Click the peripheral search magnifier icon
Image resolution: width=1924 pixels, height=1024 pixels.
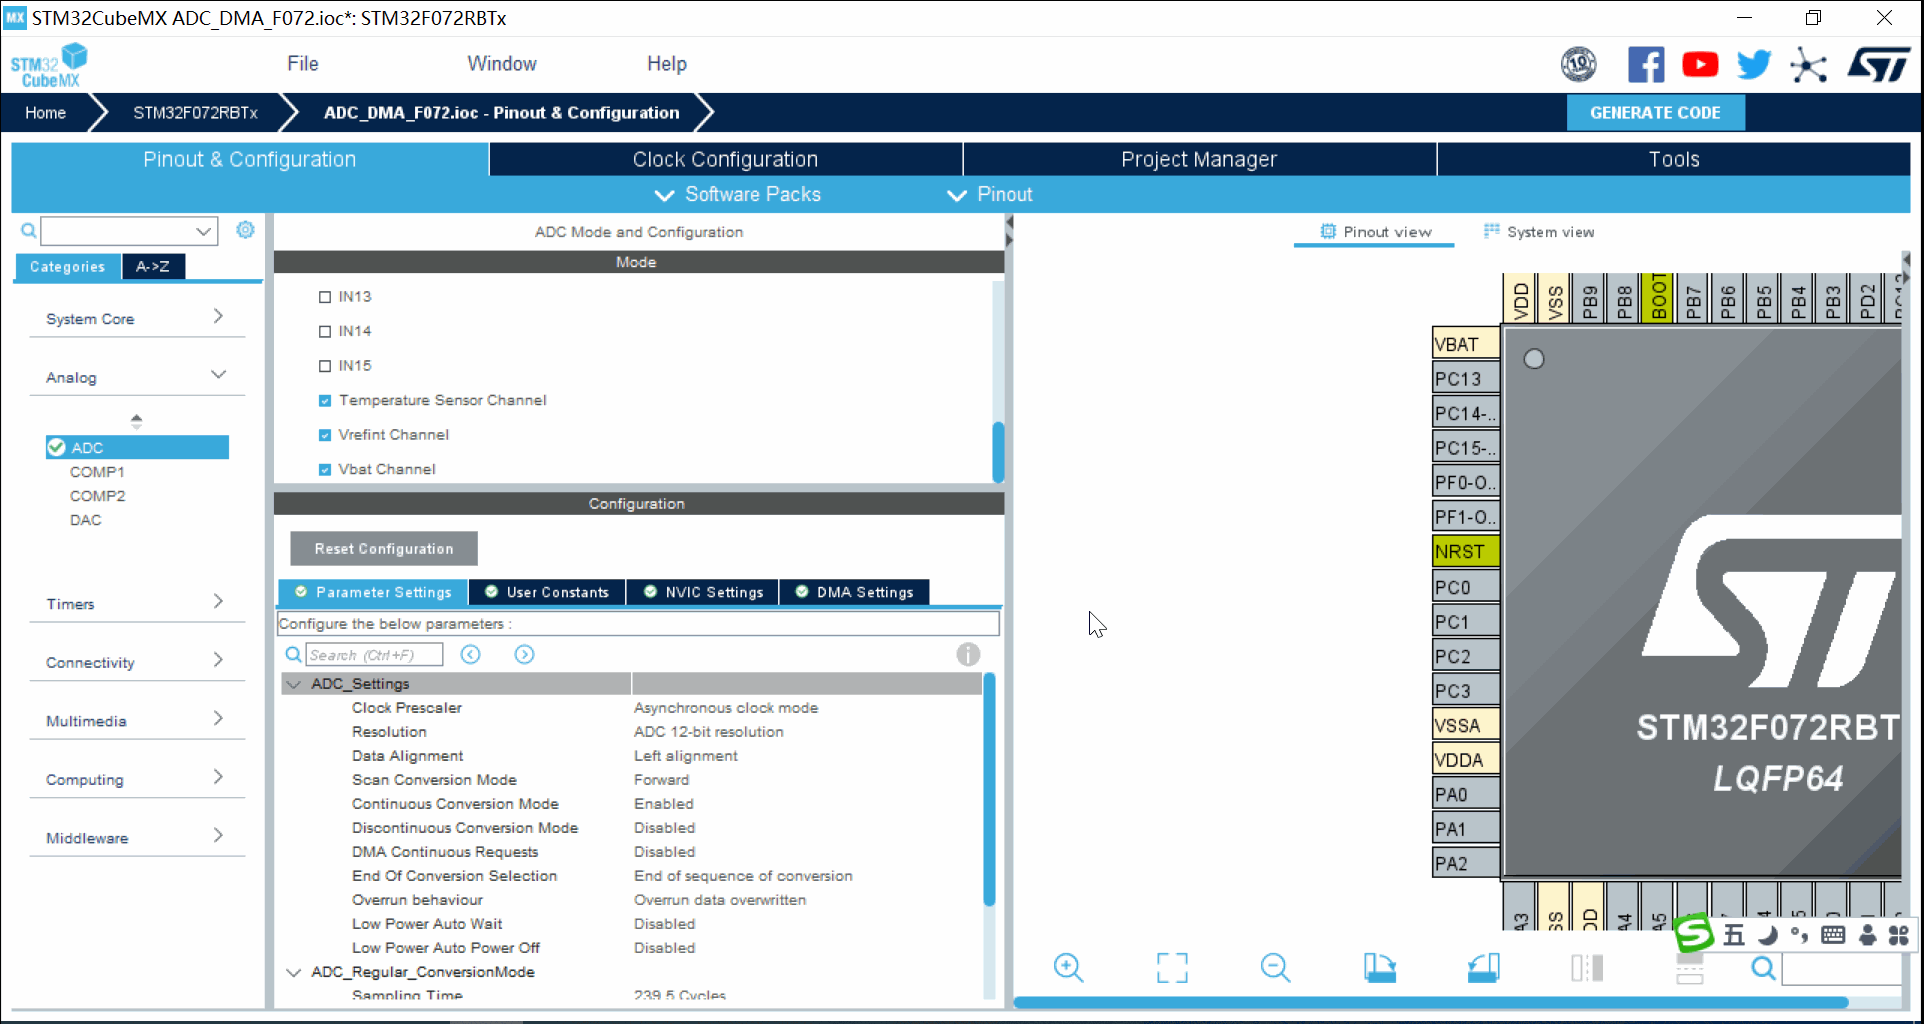coord(29,231)
